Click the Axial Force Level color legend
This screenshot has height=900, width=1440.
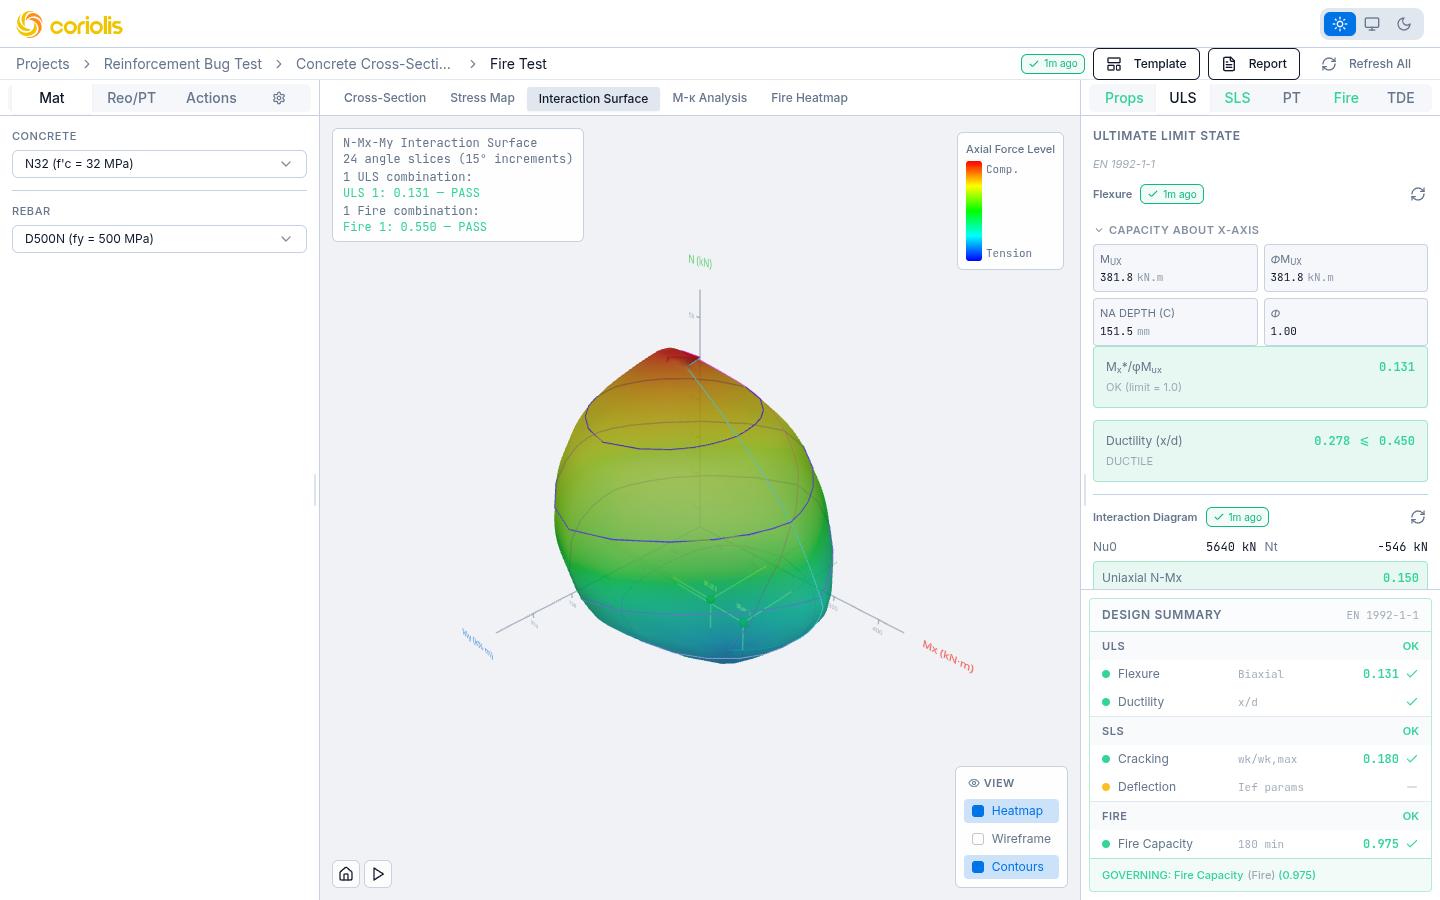(1010, 200)
